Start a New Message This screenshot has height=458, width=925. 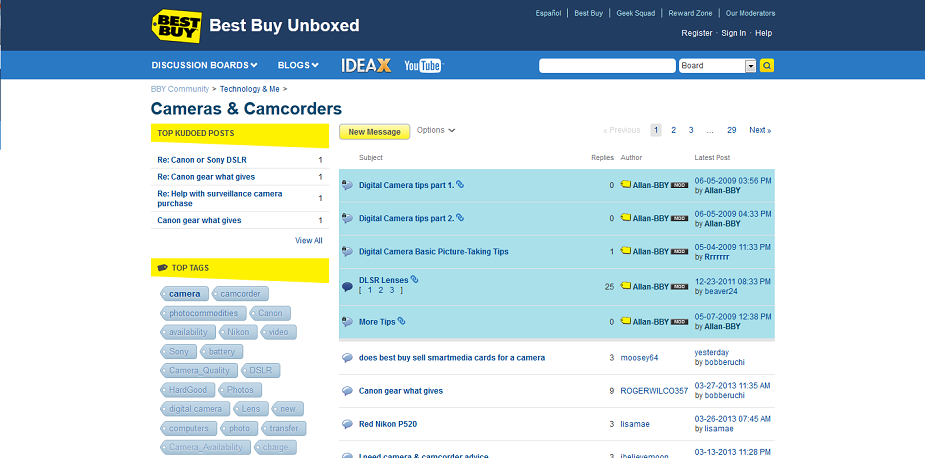point(374,132)
